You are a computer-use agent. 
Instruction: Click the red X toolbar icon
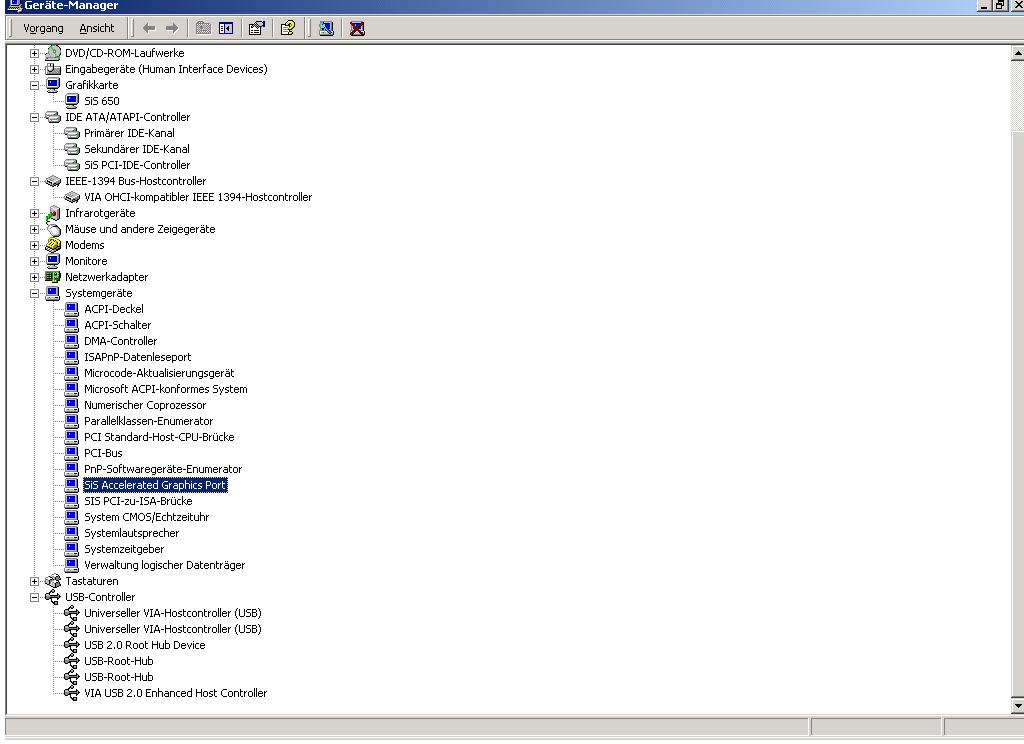click(x=357, y=28)
